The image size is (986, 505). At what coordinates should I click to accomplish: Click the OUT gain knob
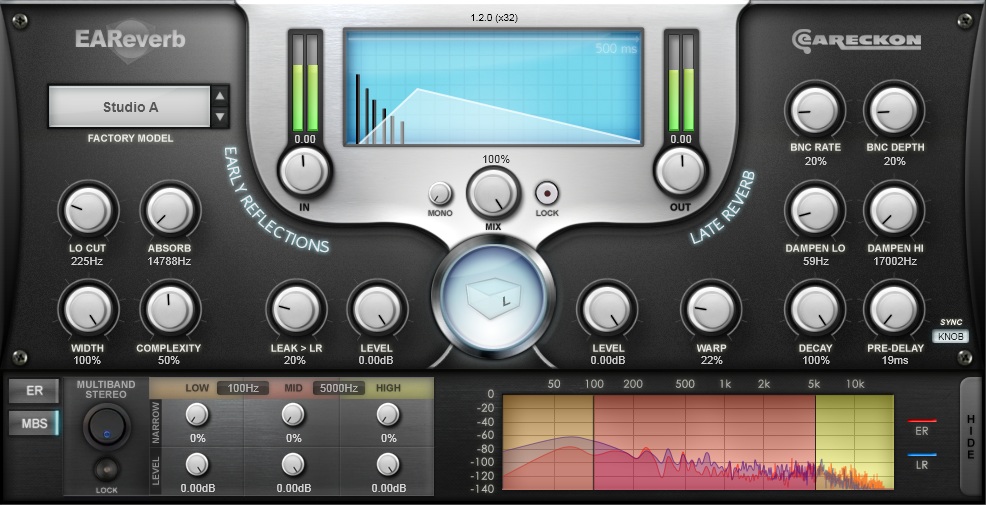tap(680, 170)
